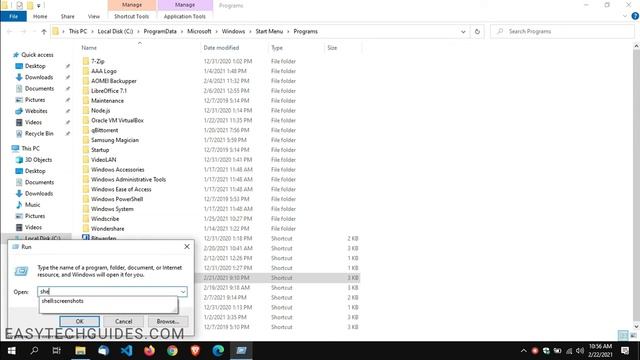The image size is (640, 360).
Task: Select the Windscribe folder
Action: click(x=105, y=219)
